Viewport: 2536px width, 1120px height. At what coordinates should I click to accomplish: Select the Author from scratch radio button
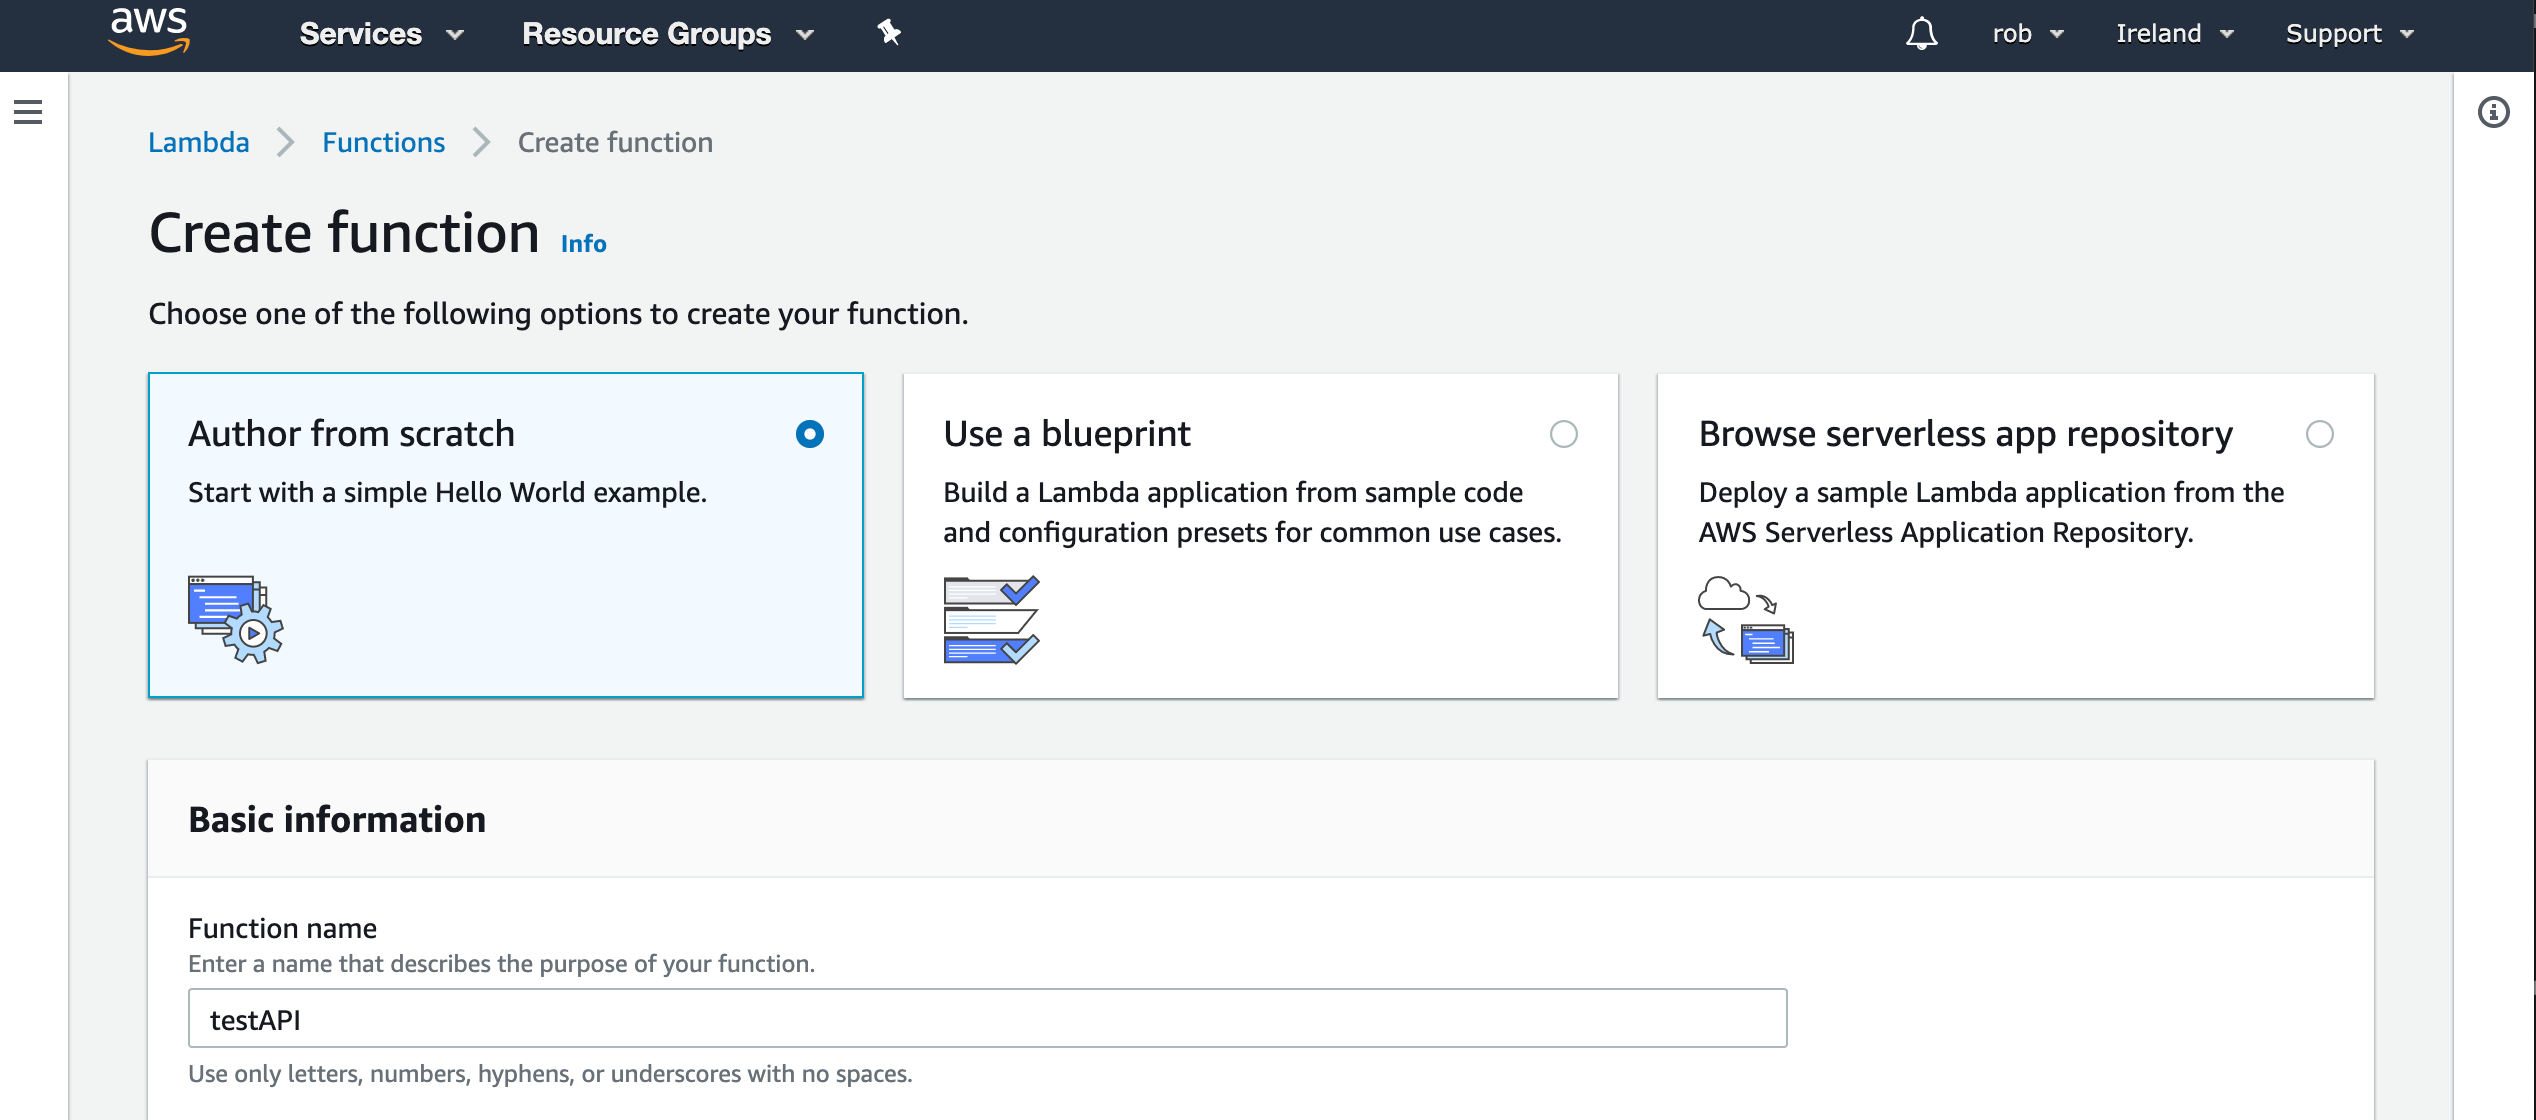(x=809, y=435)
